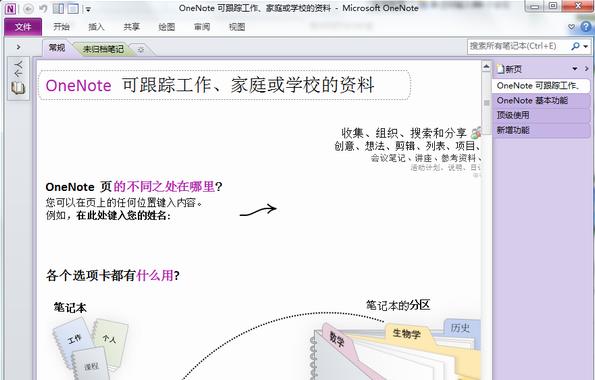The width and height of the screenshot is (595, 380).
Task: Click the vertical scrollbar up arrow
Action: point(486,67)
